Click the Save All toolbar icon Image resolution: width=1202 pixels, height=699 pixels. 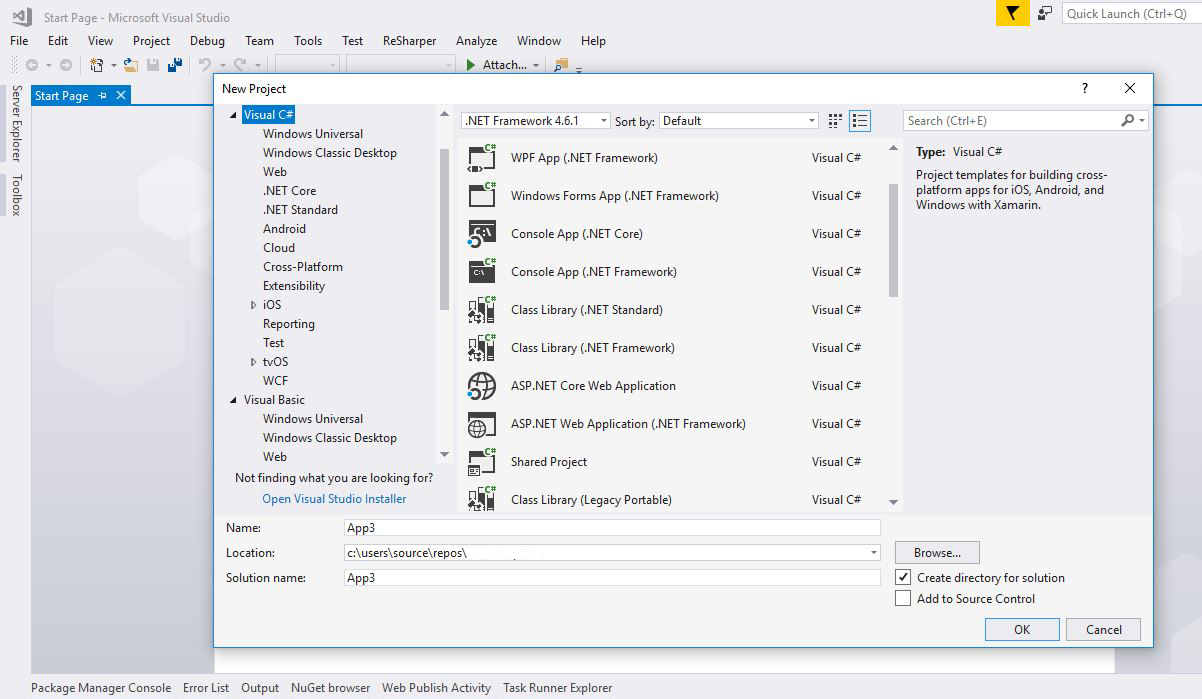(x=175, y=65)
